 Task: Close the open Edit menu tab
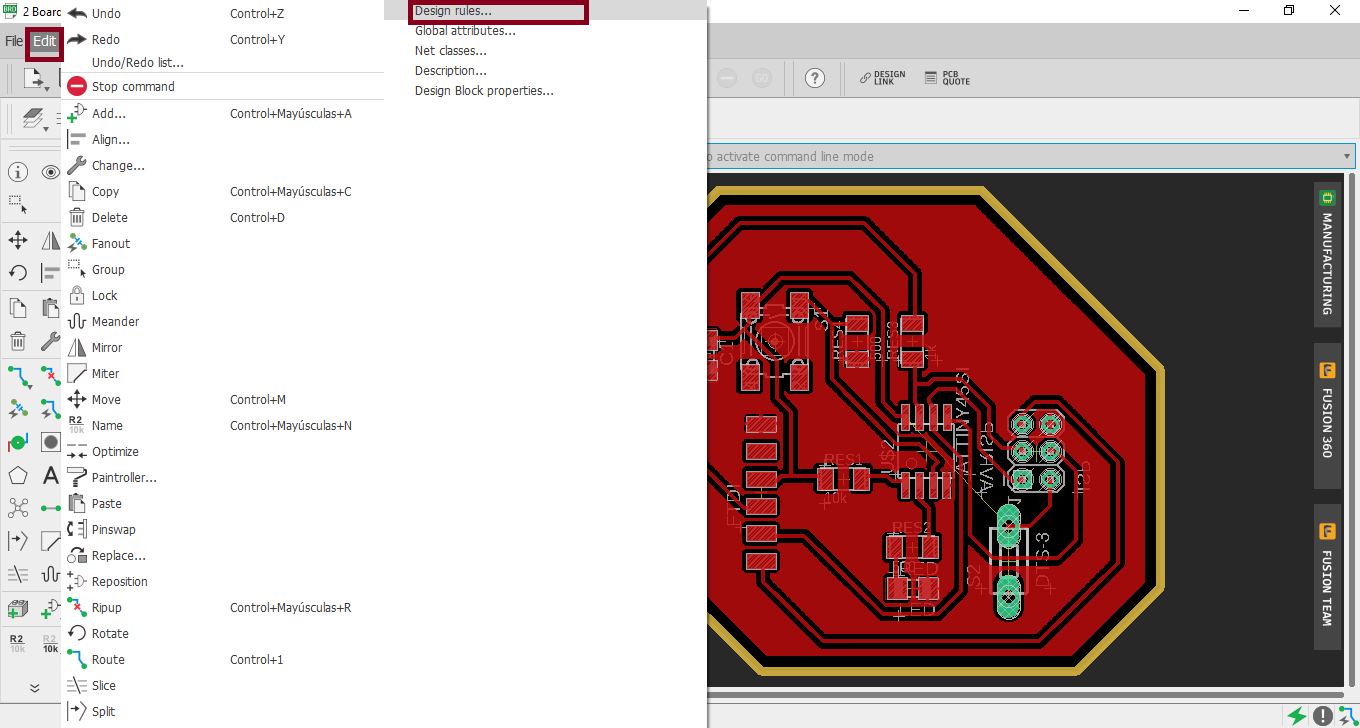click(44, 42)
